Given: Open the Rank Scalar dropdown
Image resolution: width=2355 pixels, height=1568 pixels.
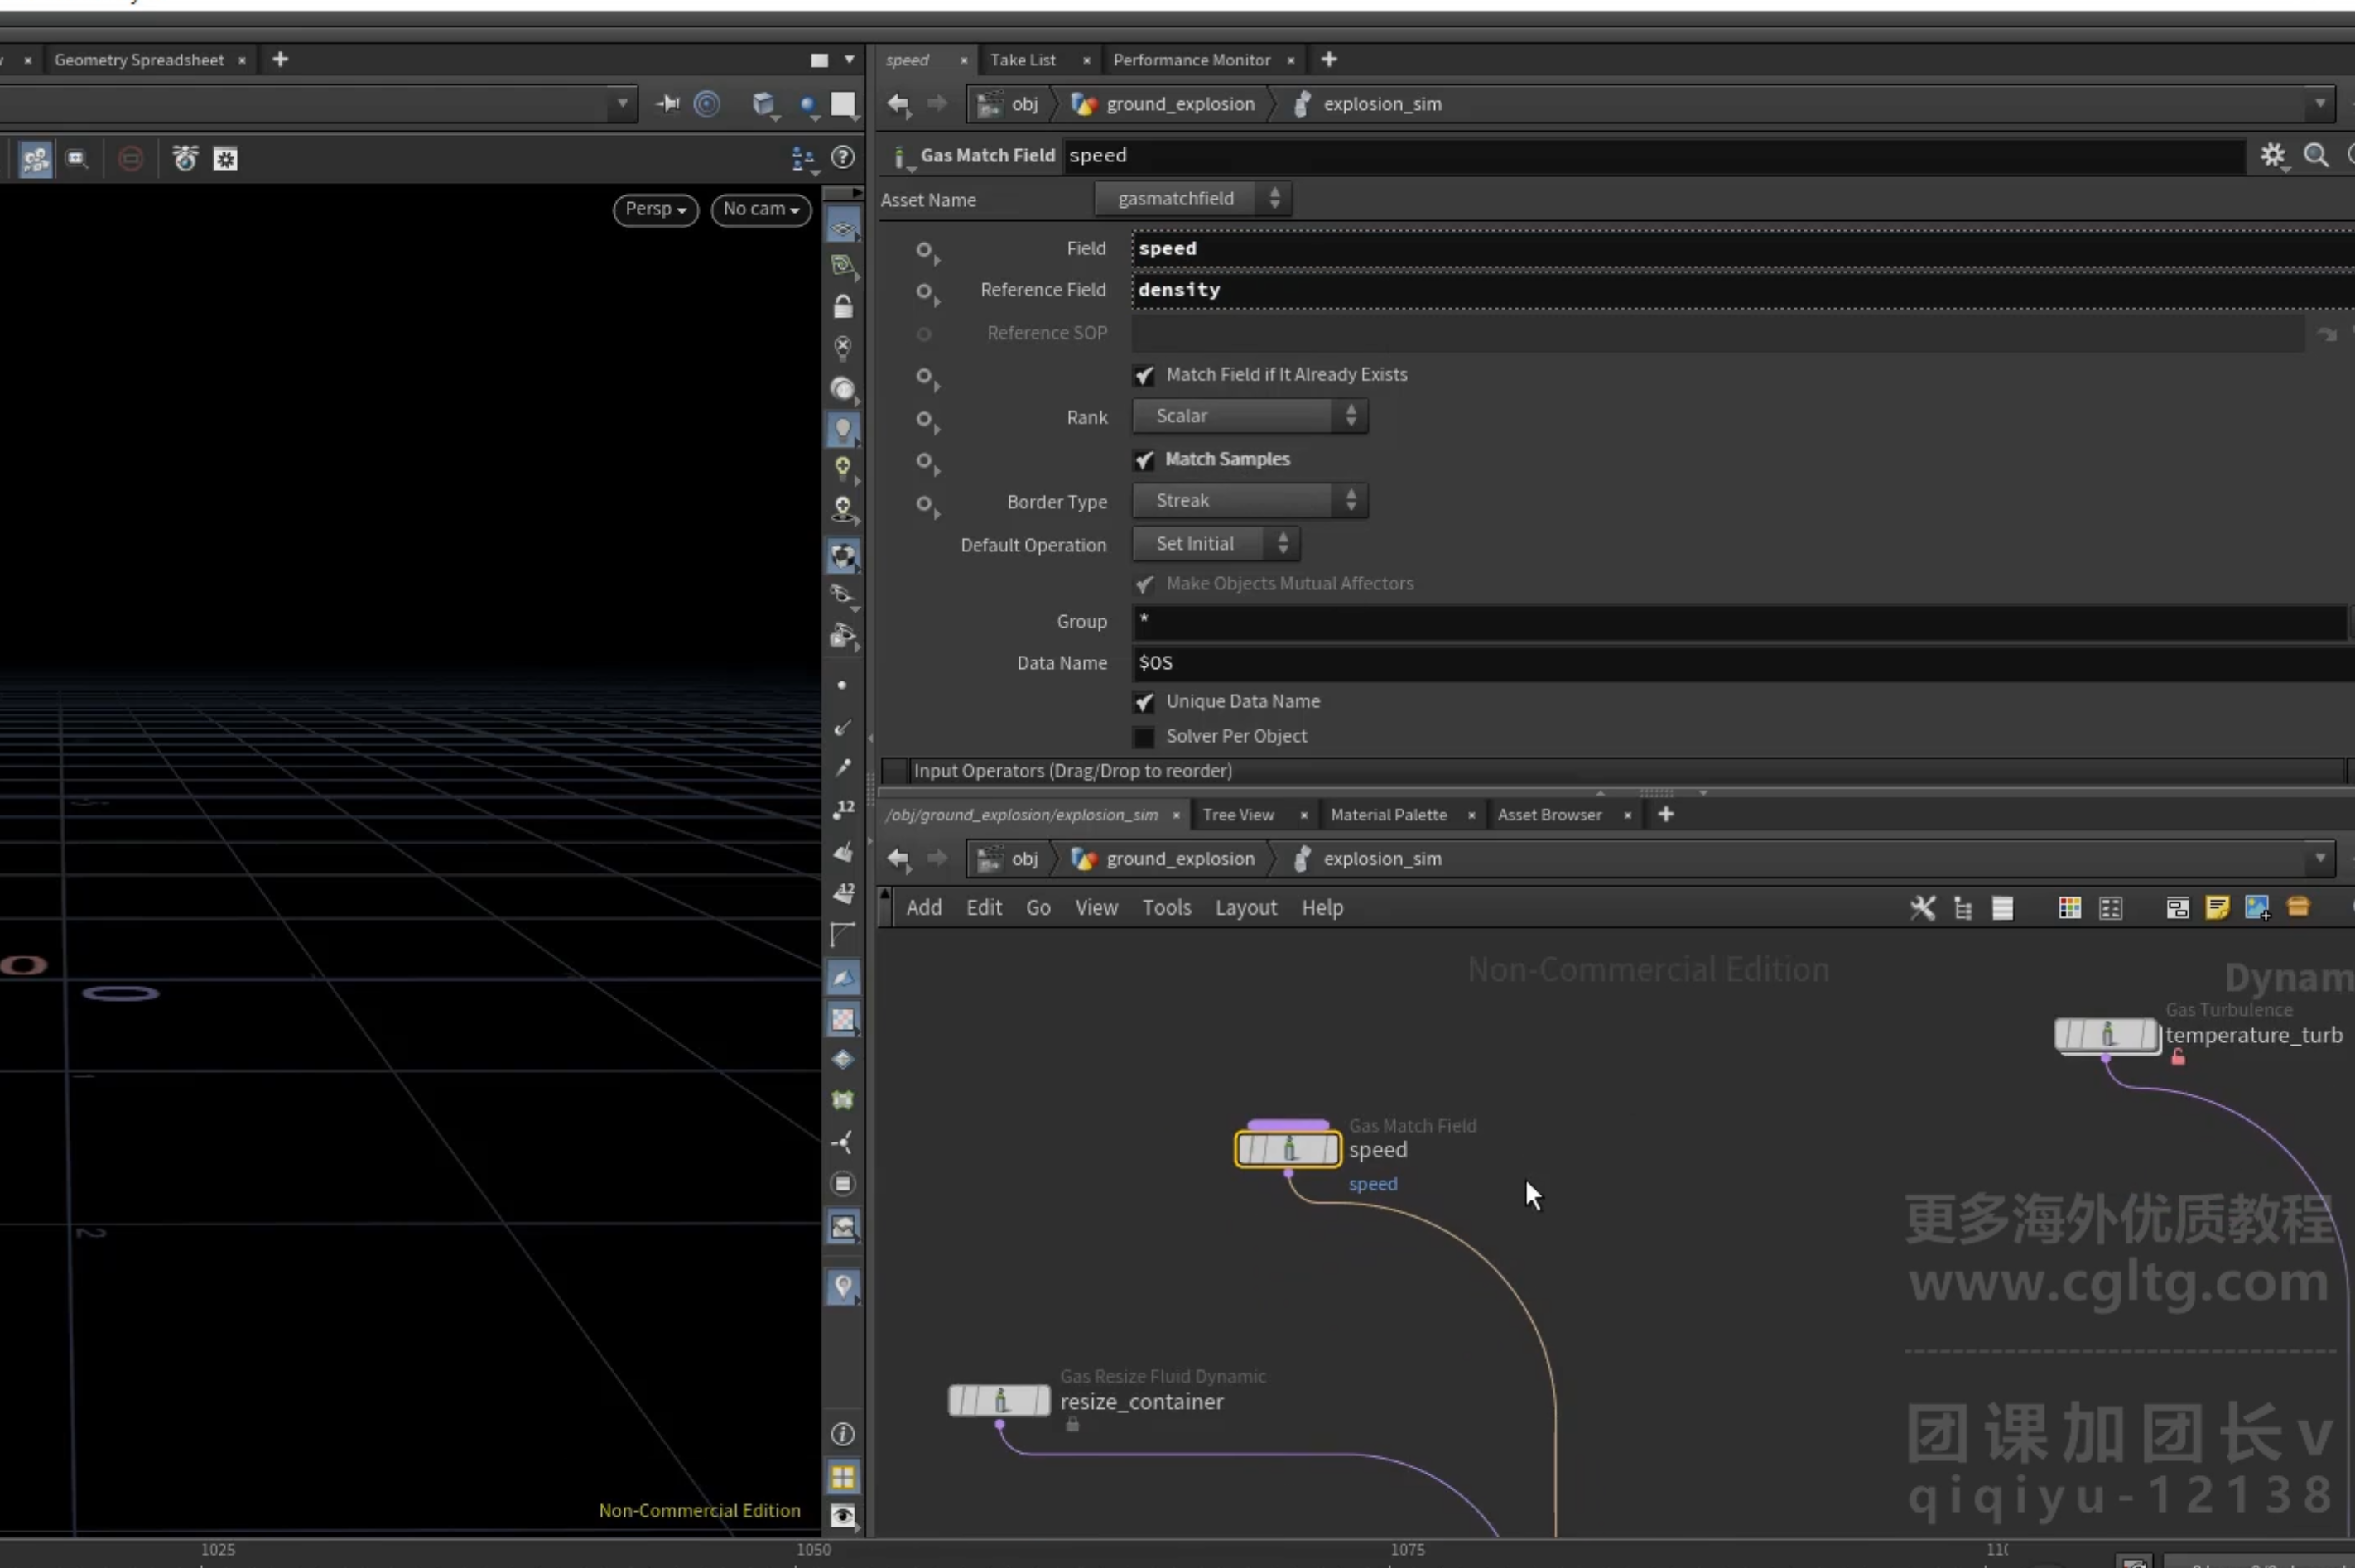Looking at the screenshot, I should pos(1250,416).
